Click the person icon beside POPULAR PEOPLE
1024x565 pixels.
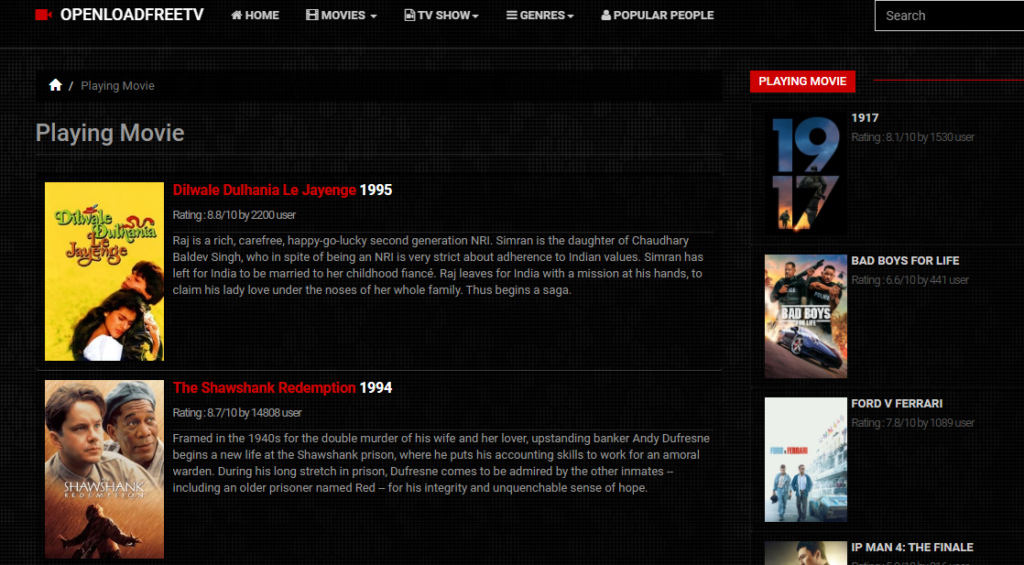pyautogui.click(x=606, y=15)
